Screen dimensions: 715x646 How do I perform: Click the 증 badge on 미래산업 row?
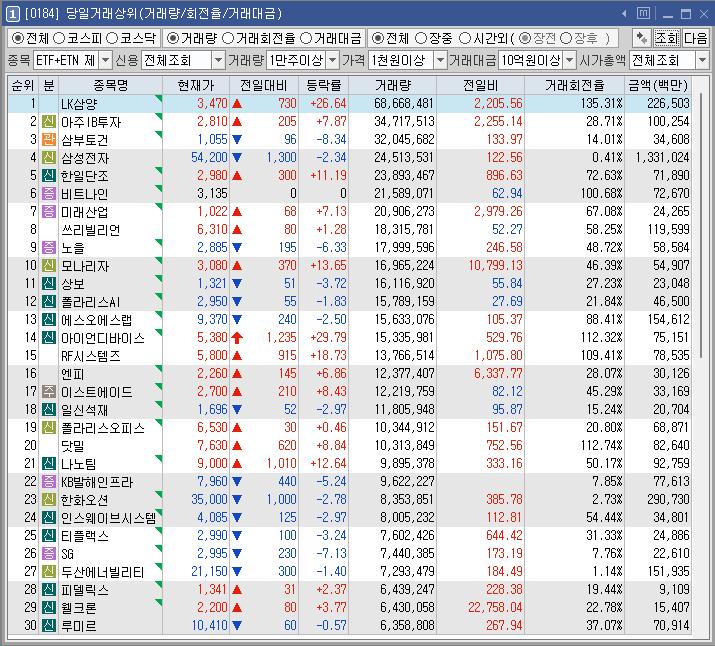point(49,211)
